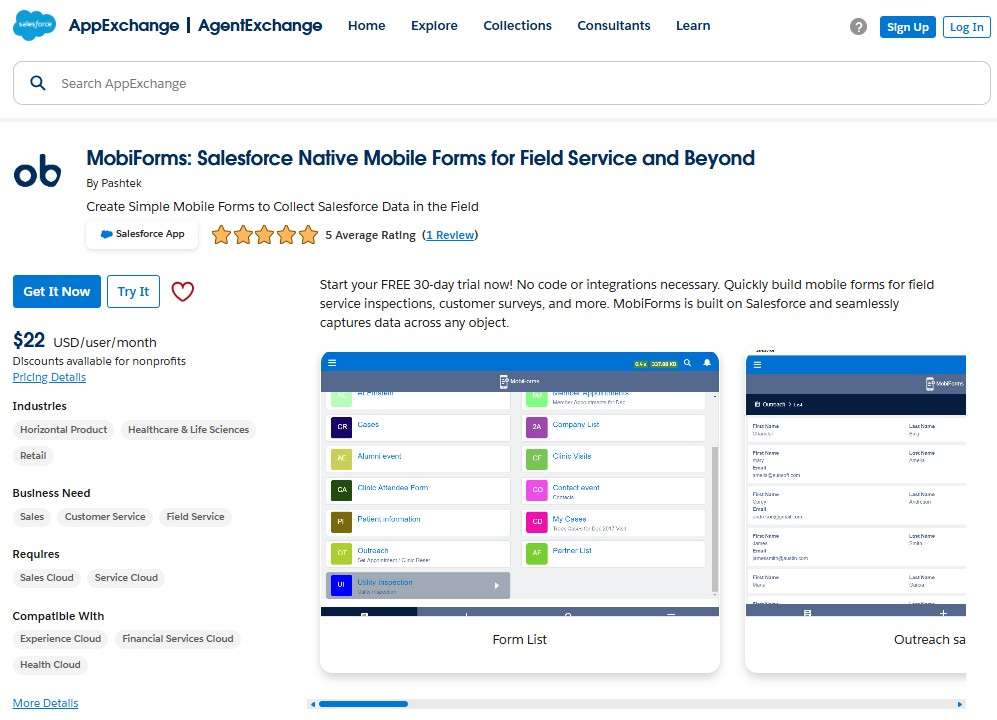
Task: Click the carousel scrollbar at bottom
Action: tap(363, 703)
